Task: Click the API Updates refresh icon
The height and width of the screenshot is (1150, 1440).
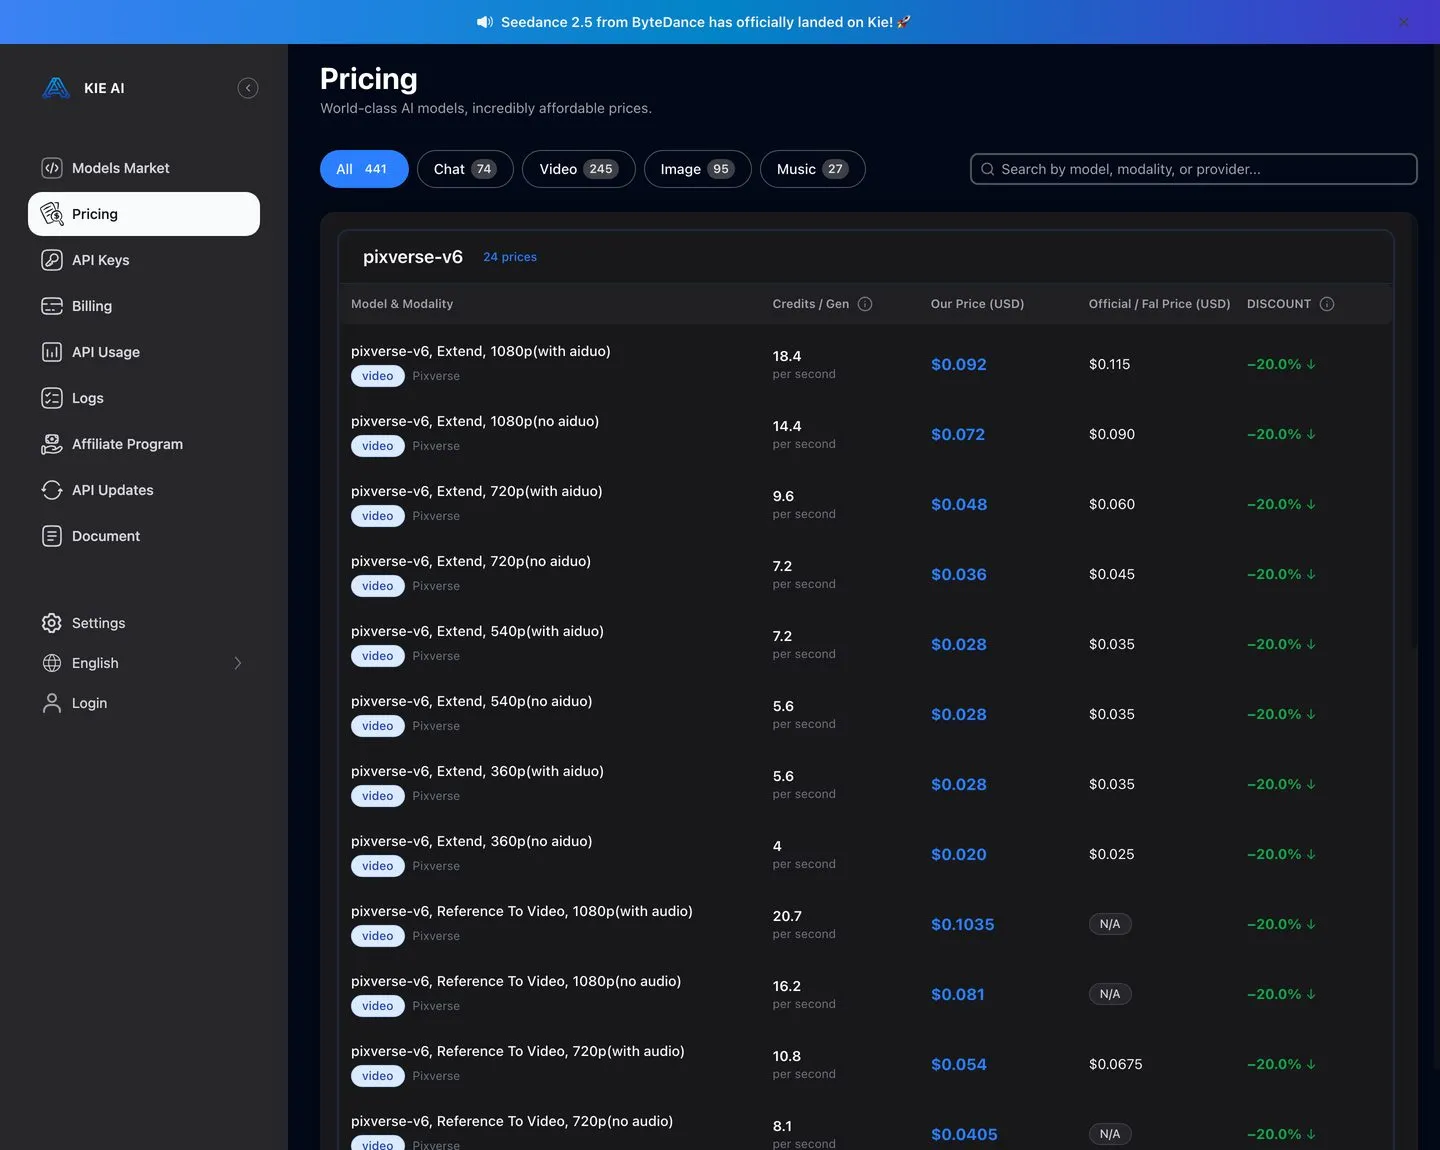Action: click(x=52, y=490)
